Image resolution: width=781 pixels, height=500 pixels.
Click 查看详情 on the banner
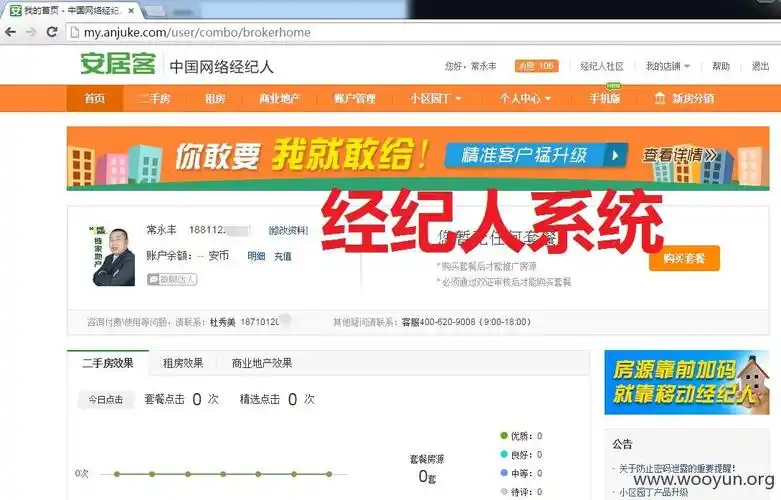[680, 155]
